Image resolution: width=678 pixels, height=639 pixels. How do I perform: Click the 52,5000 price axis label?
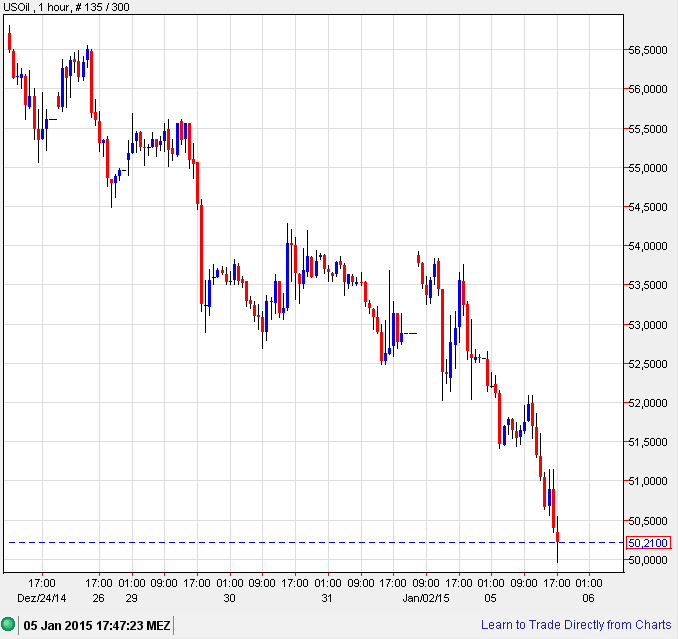point(648,364)
